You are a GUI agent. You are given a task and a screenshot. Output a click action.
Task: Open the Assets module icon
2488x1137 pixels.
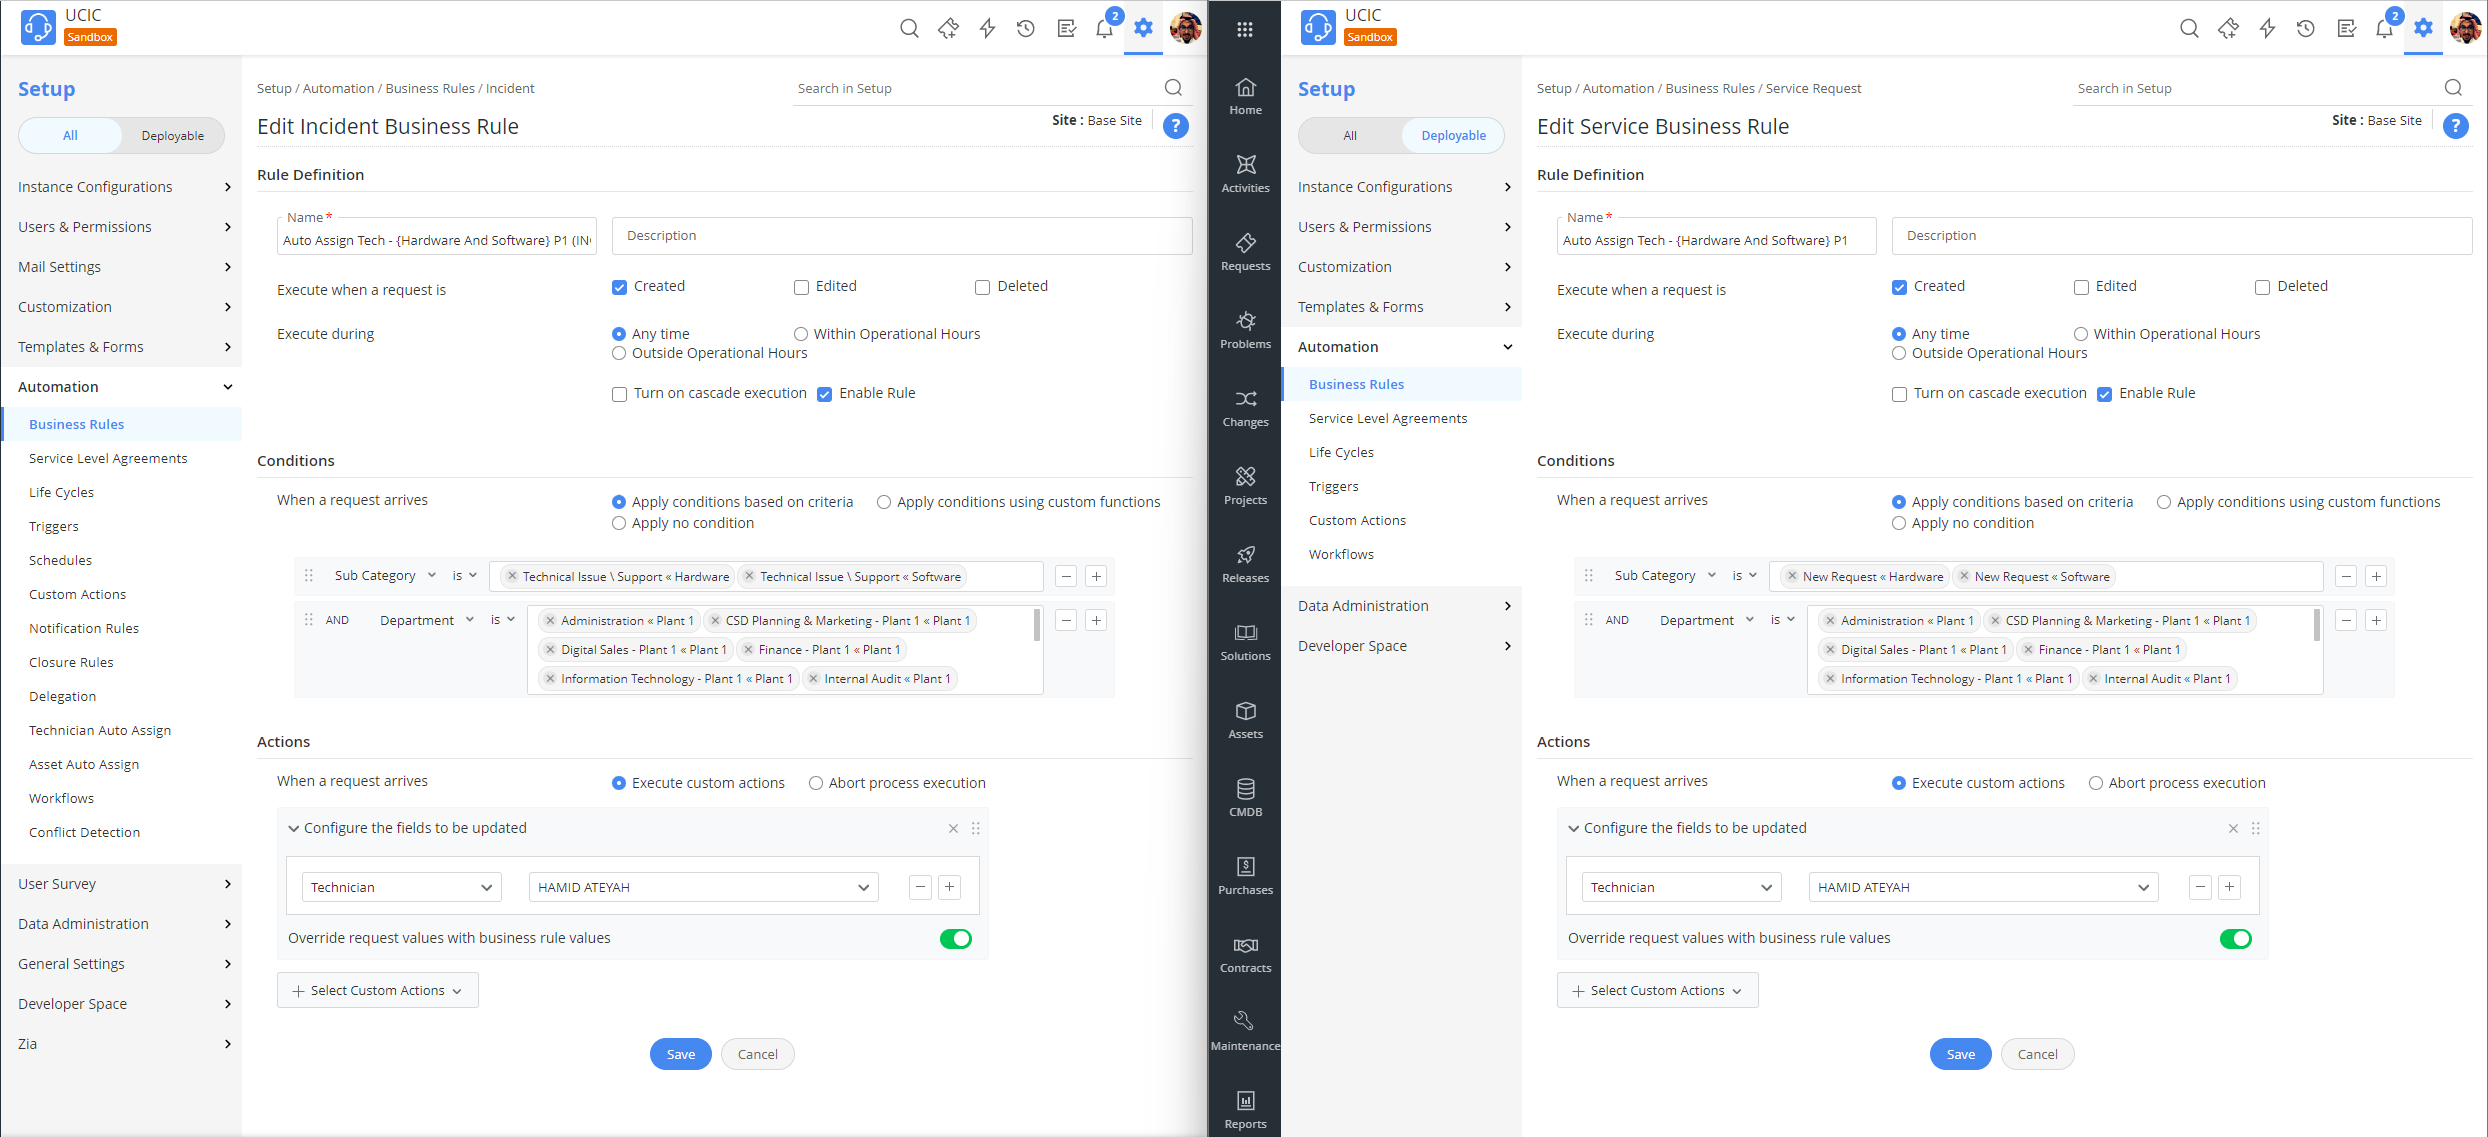[x=1245, y=719]
